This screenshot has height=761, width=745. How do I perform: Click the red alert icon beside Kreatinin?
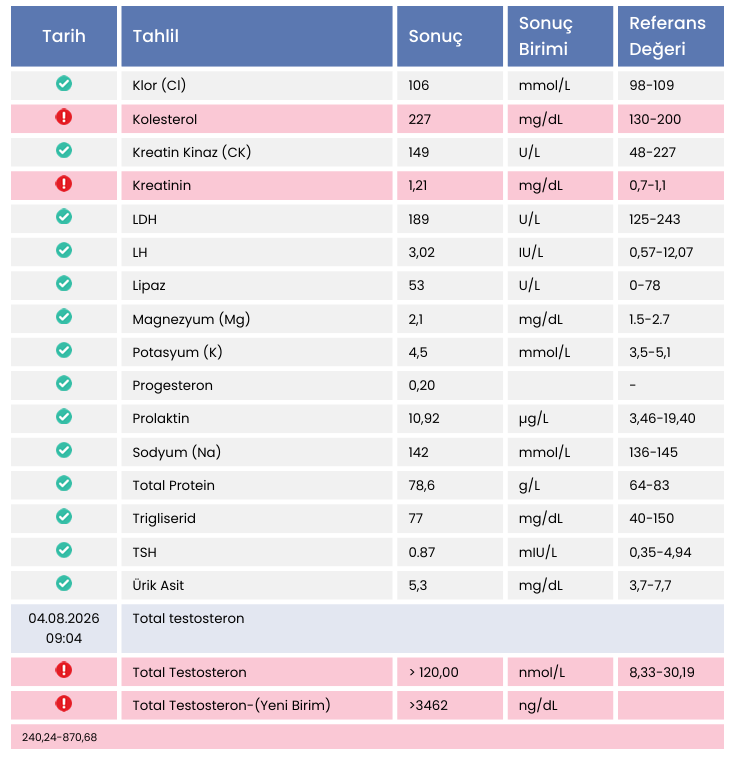(64, 184)
